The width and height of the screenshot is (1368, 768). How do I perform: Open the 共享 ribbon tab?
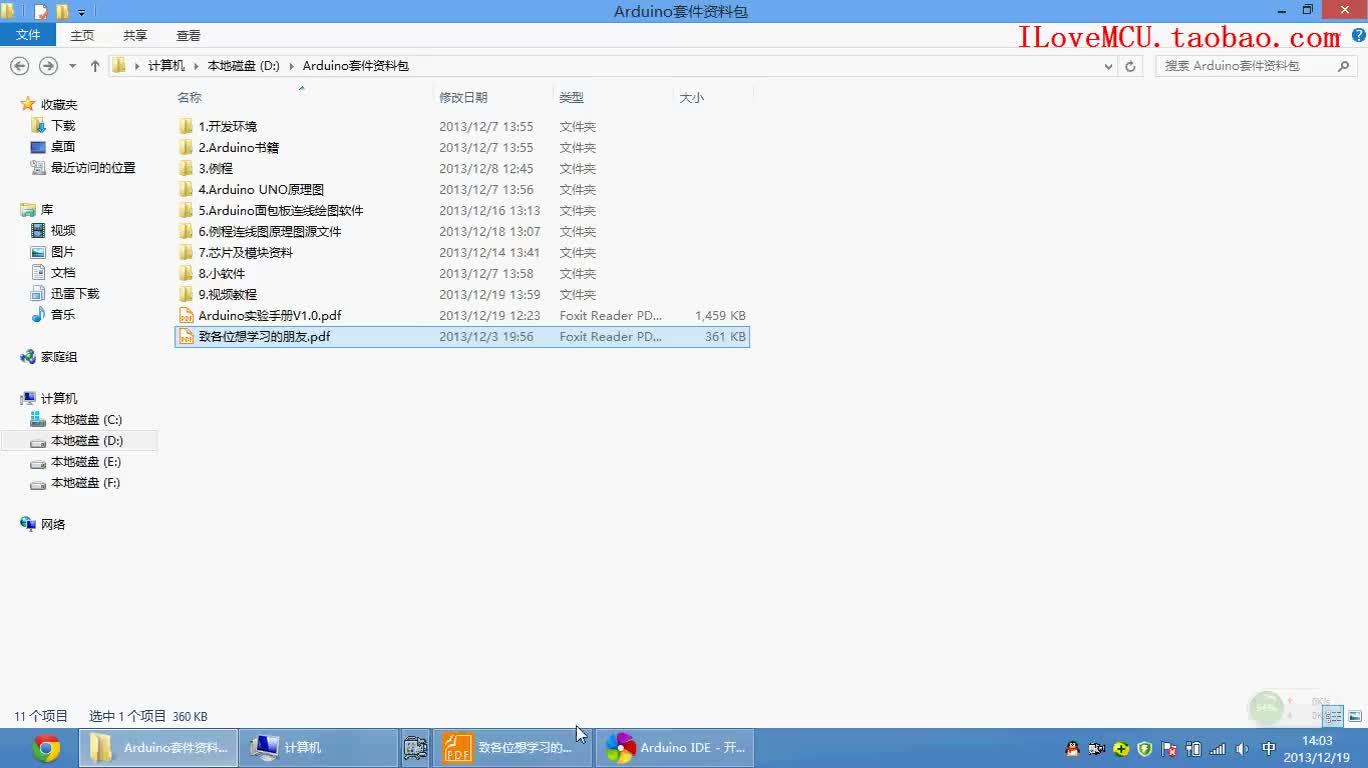[135, 35]
